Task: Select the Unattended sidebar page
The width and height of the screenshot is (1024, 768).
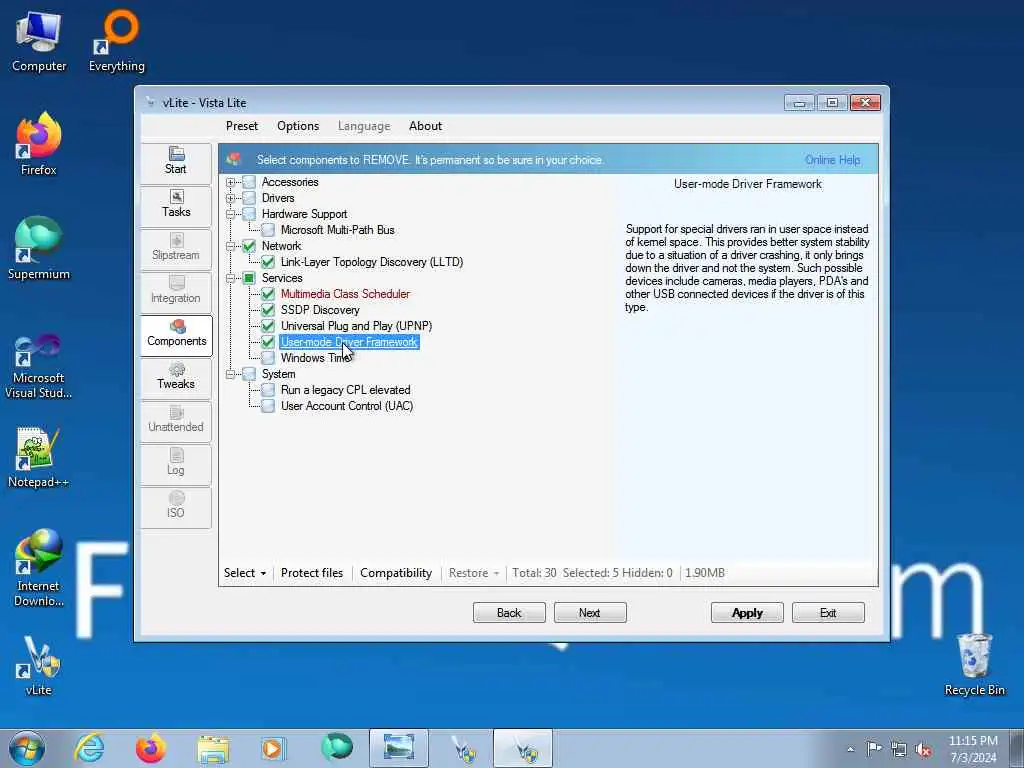Action: point(176,421)
